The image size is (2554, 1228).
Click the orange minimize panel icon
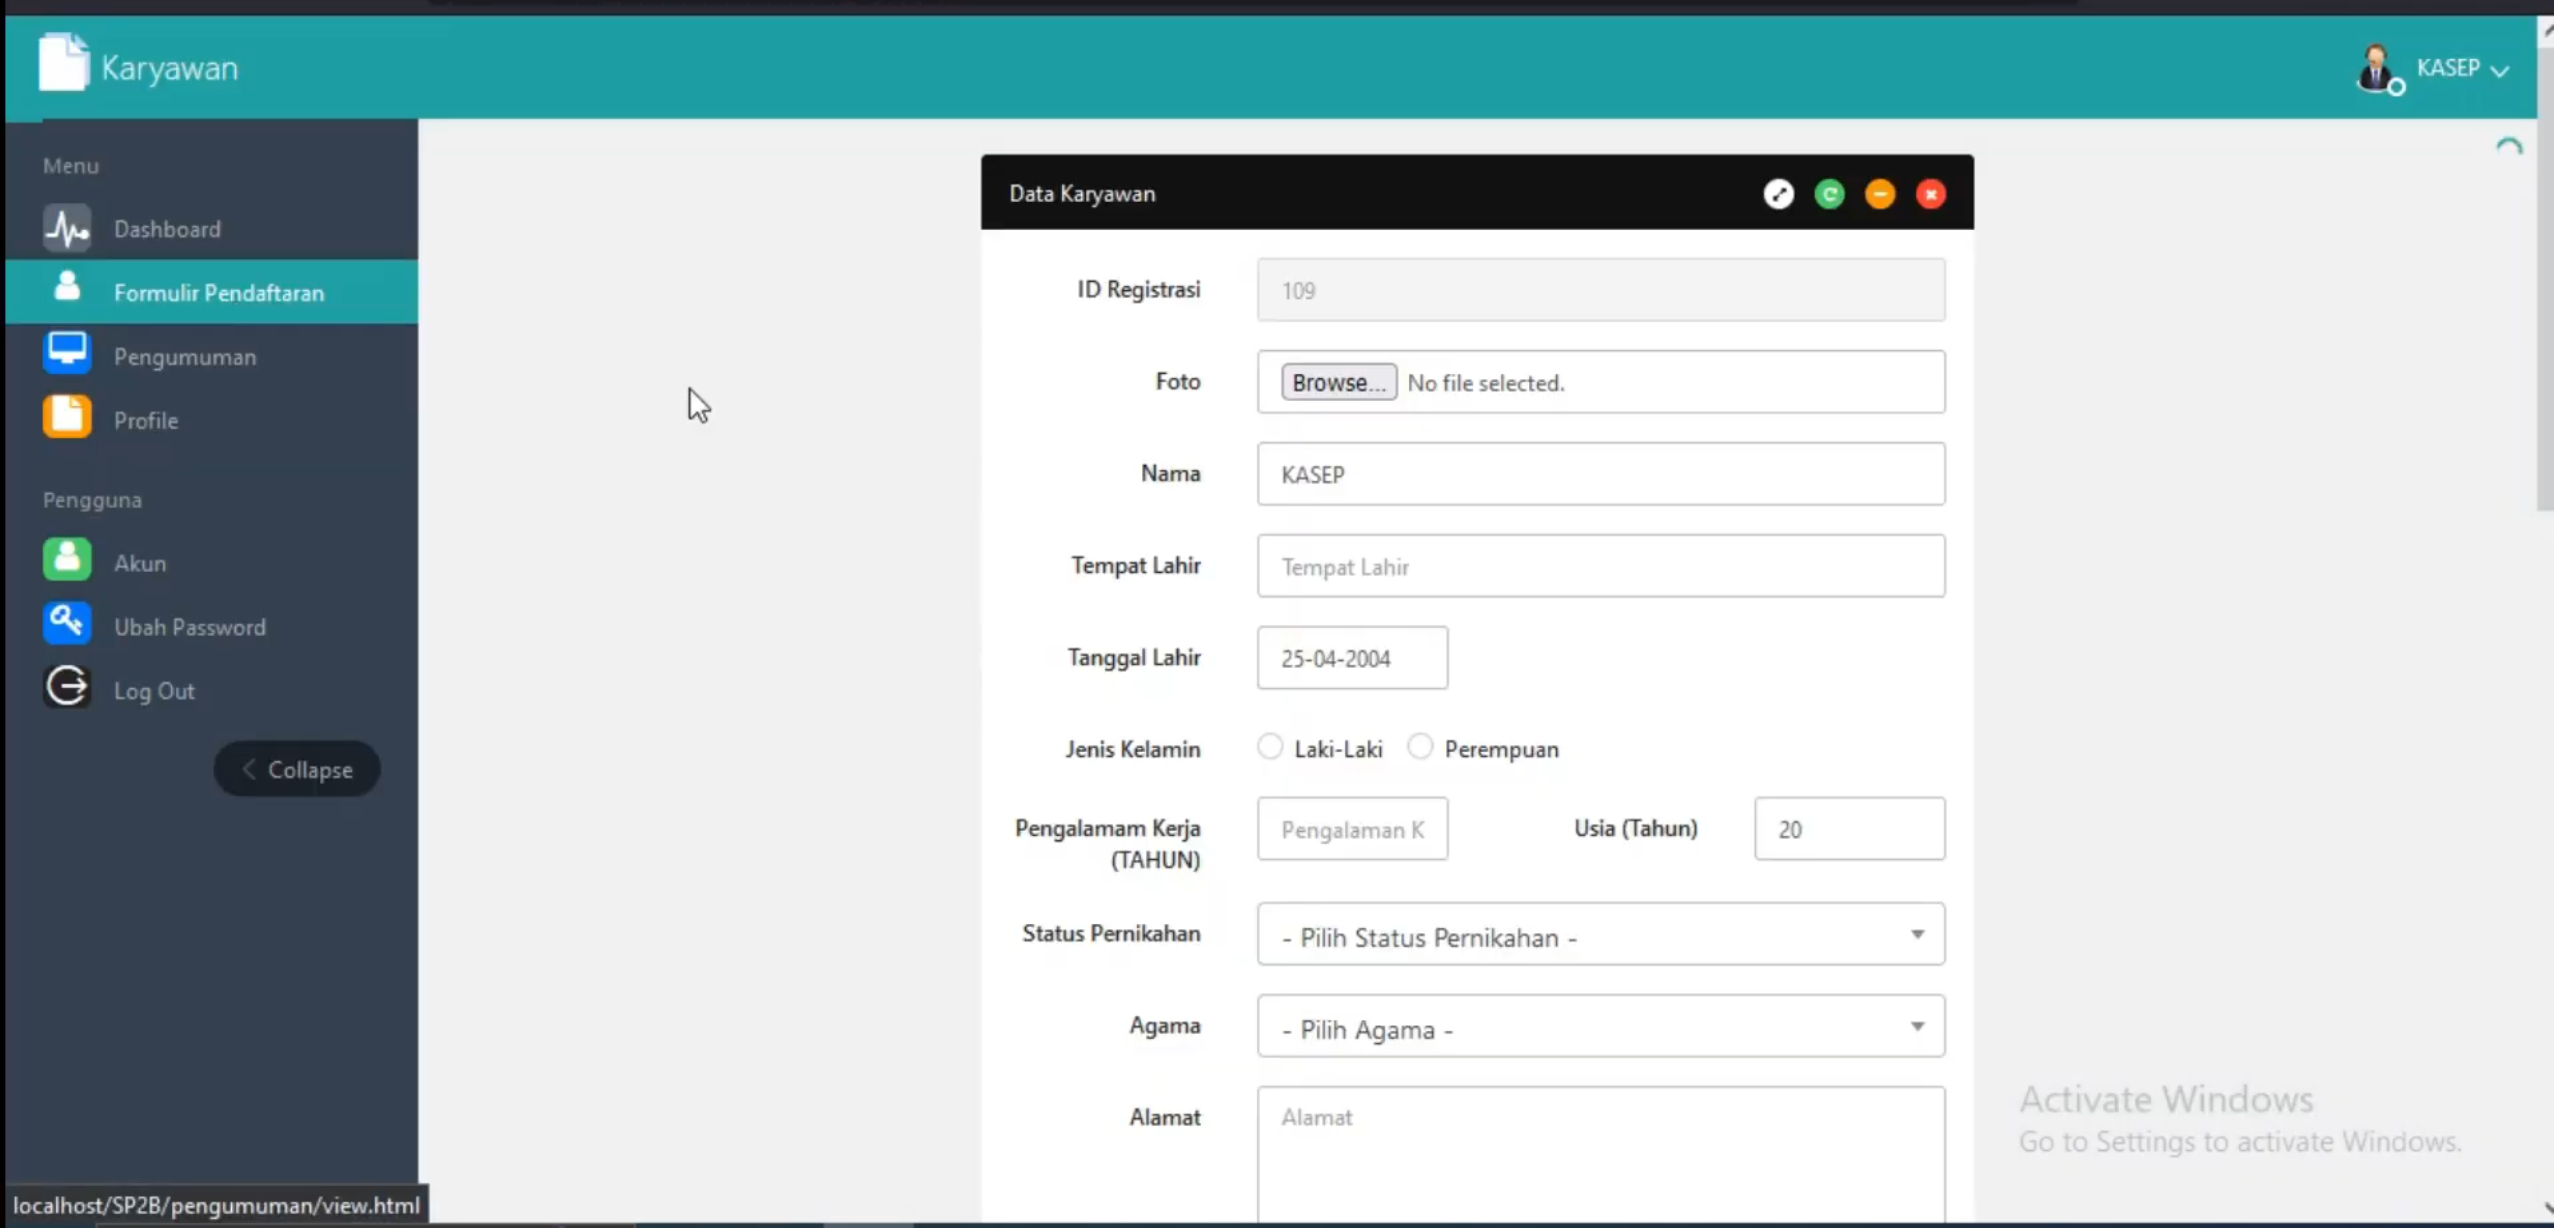pyautogui.click(x=1880, y=194)
